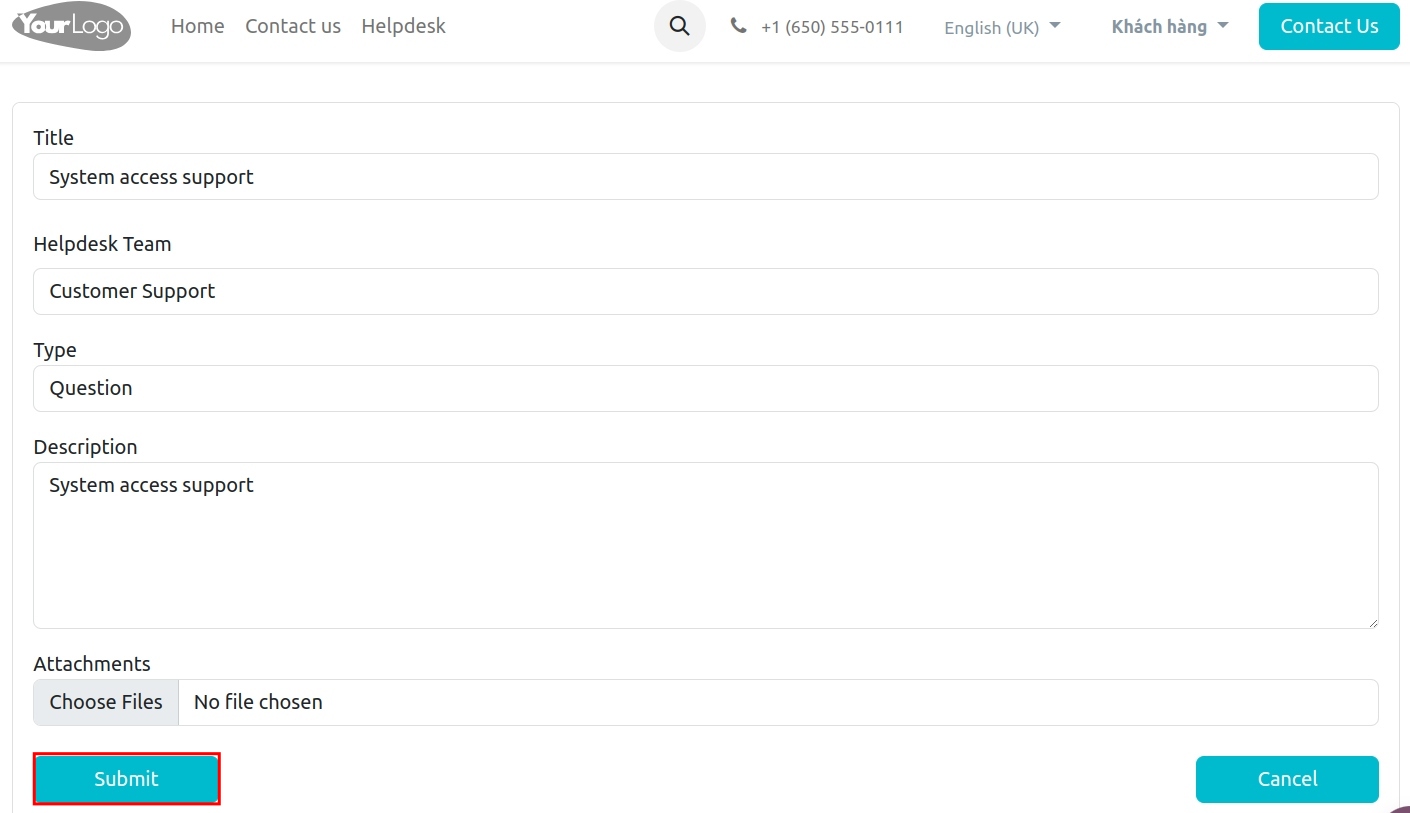This screenshot has width=1410, height=813.
Task: Click the Choose Files button
Action: (106, 702)
